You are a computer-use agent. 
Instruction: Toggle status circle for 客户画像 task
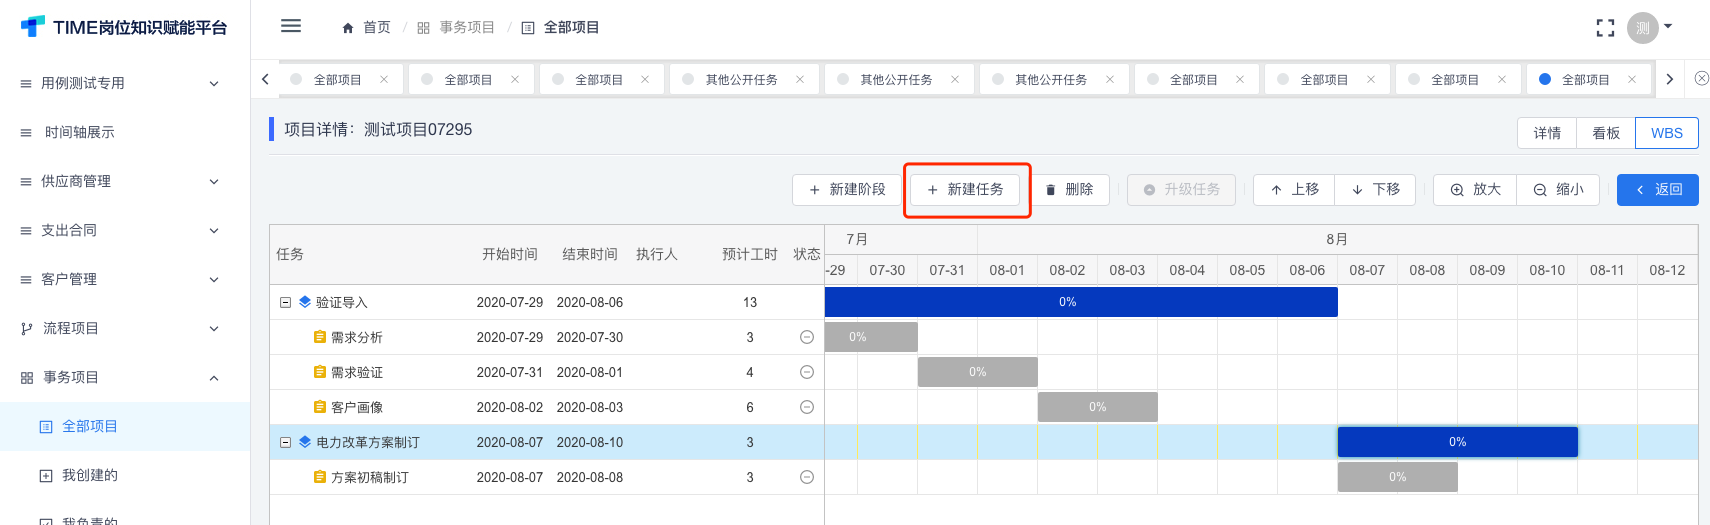click(x=807, y=408)
